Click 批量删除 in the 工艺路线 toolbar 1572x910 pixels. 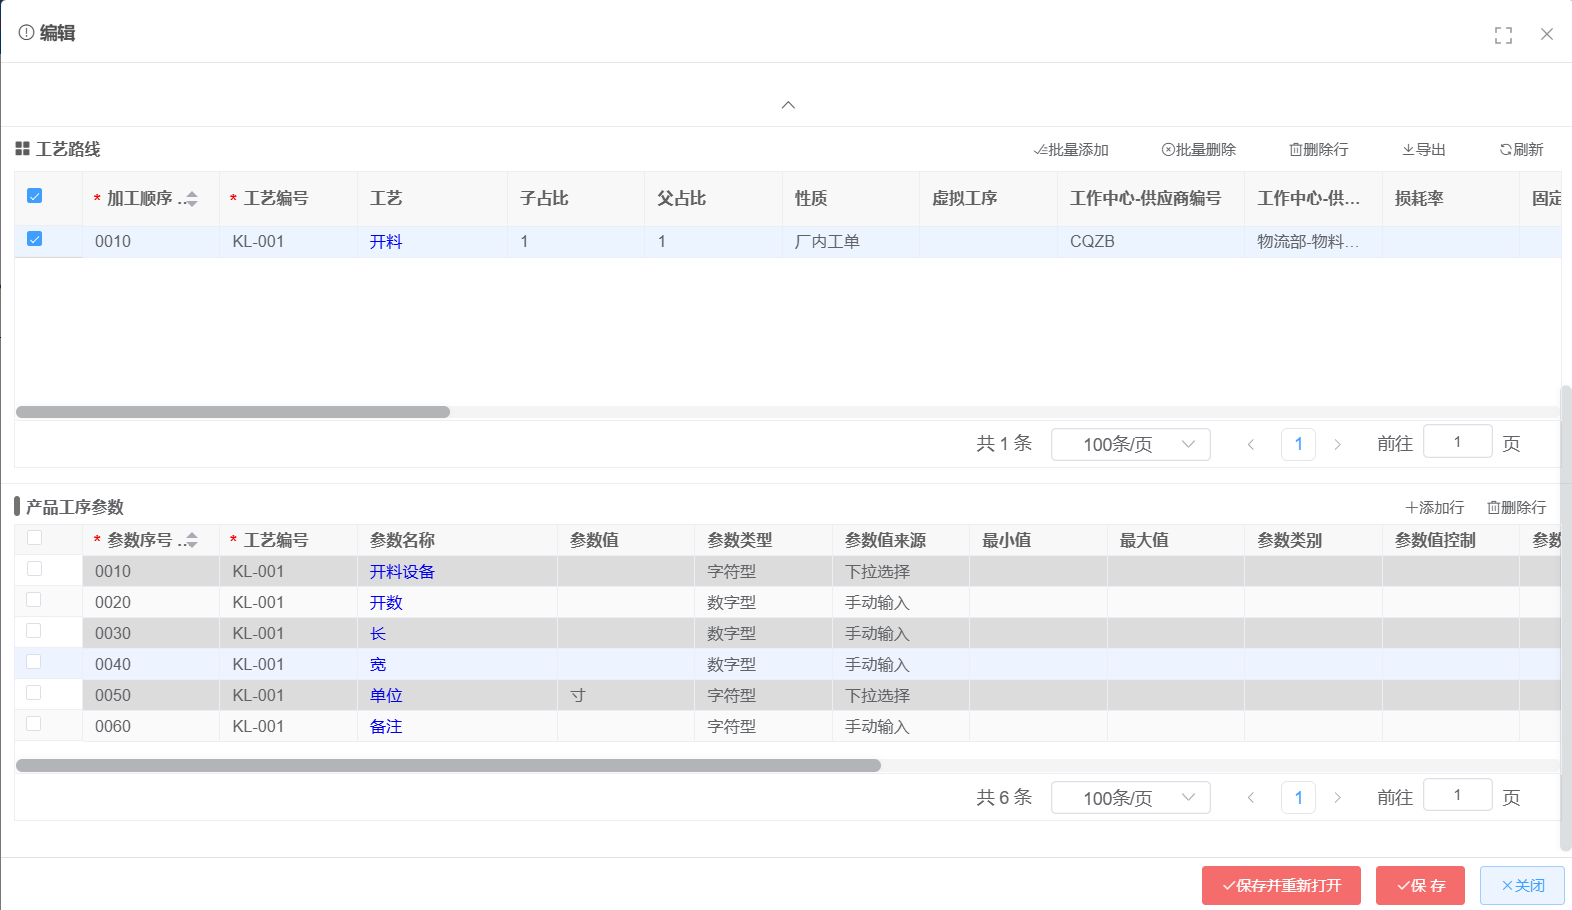(1198, 150)
